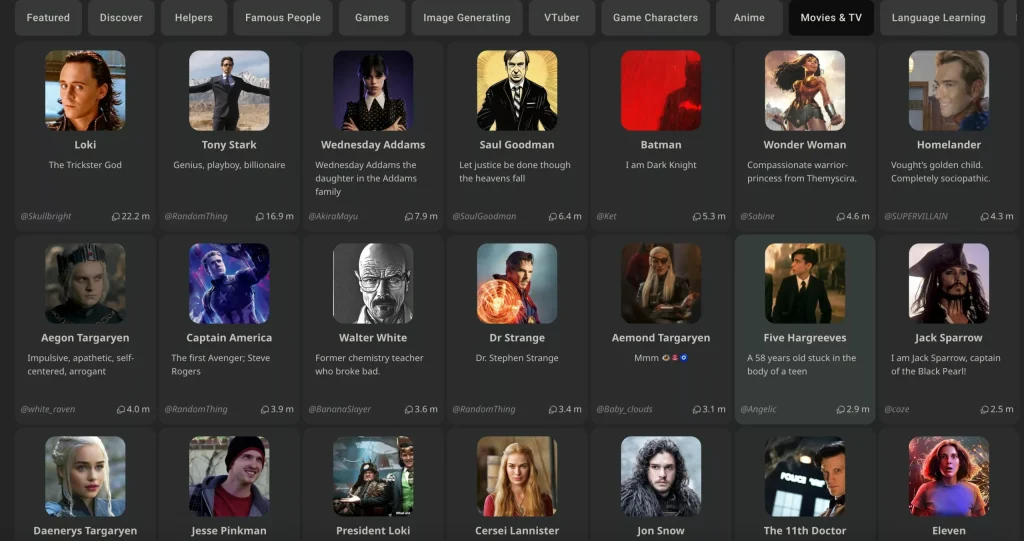Select the Game Characters tab
The image size is (1024, 541).
point(655,18)
